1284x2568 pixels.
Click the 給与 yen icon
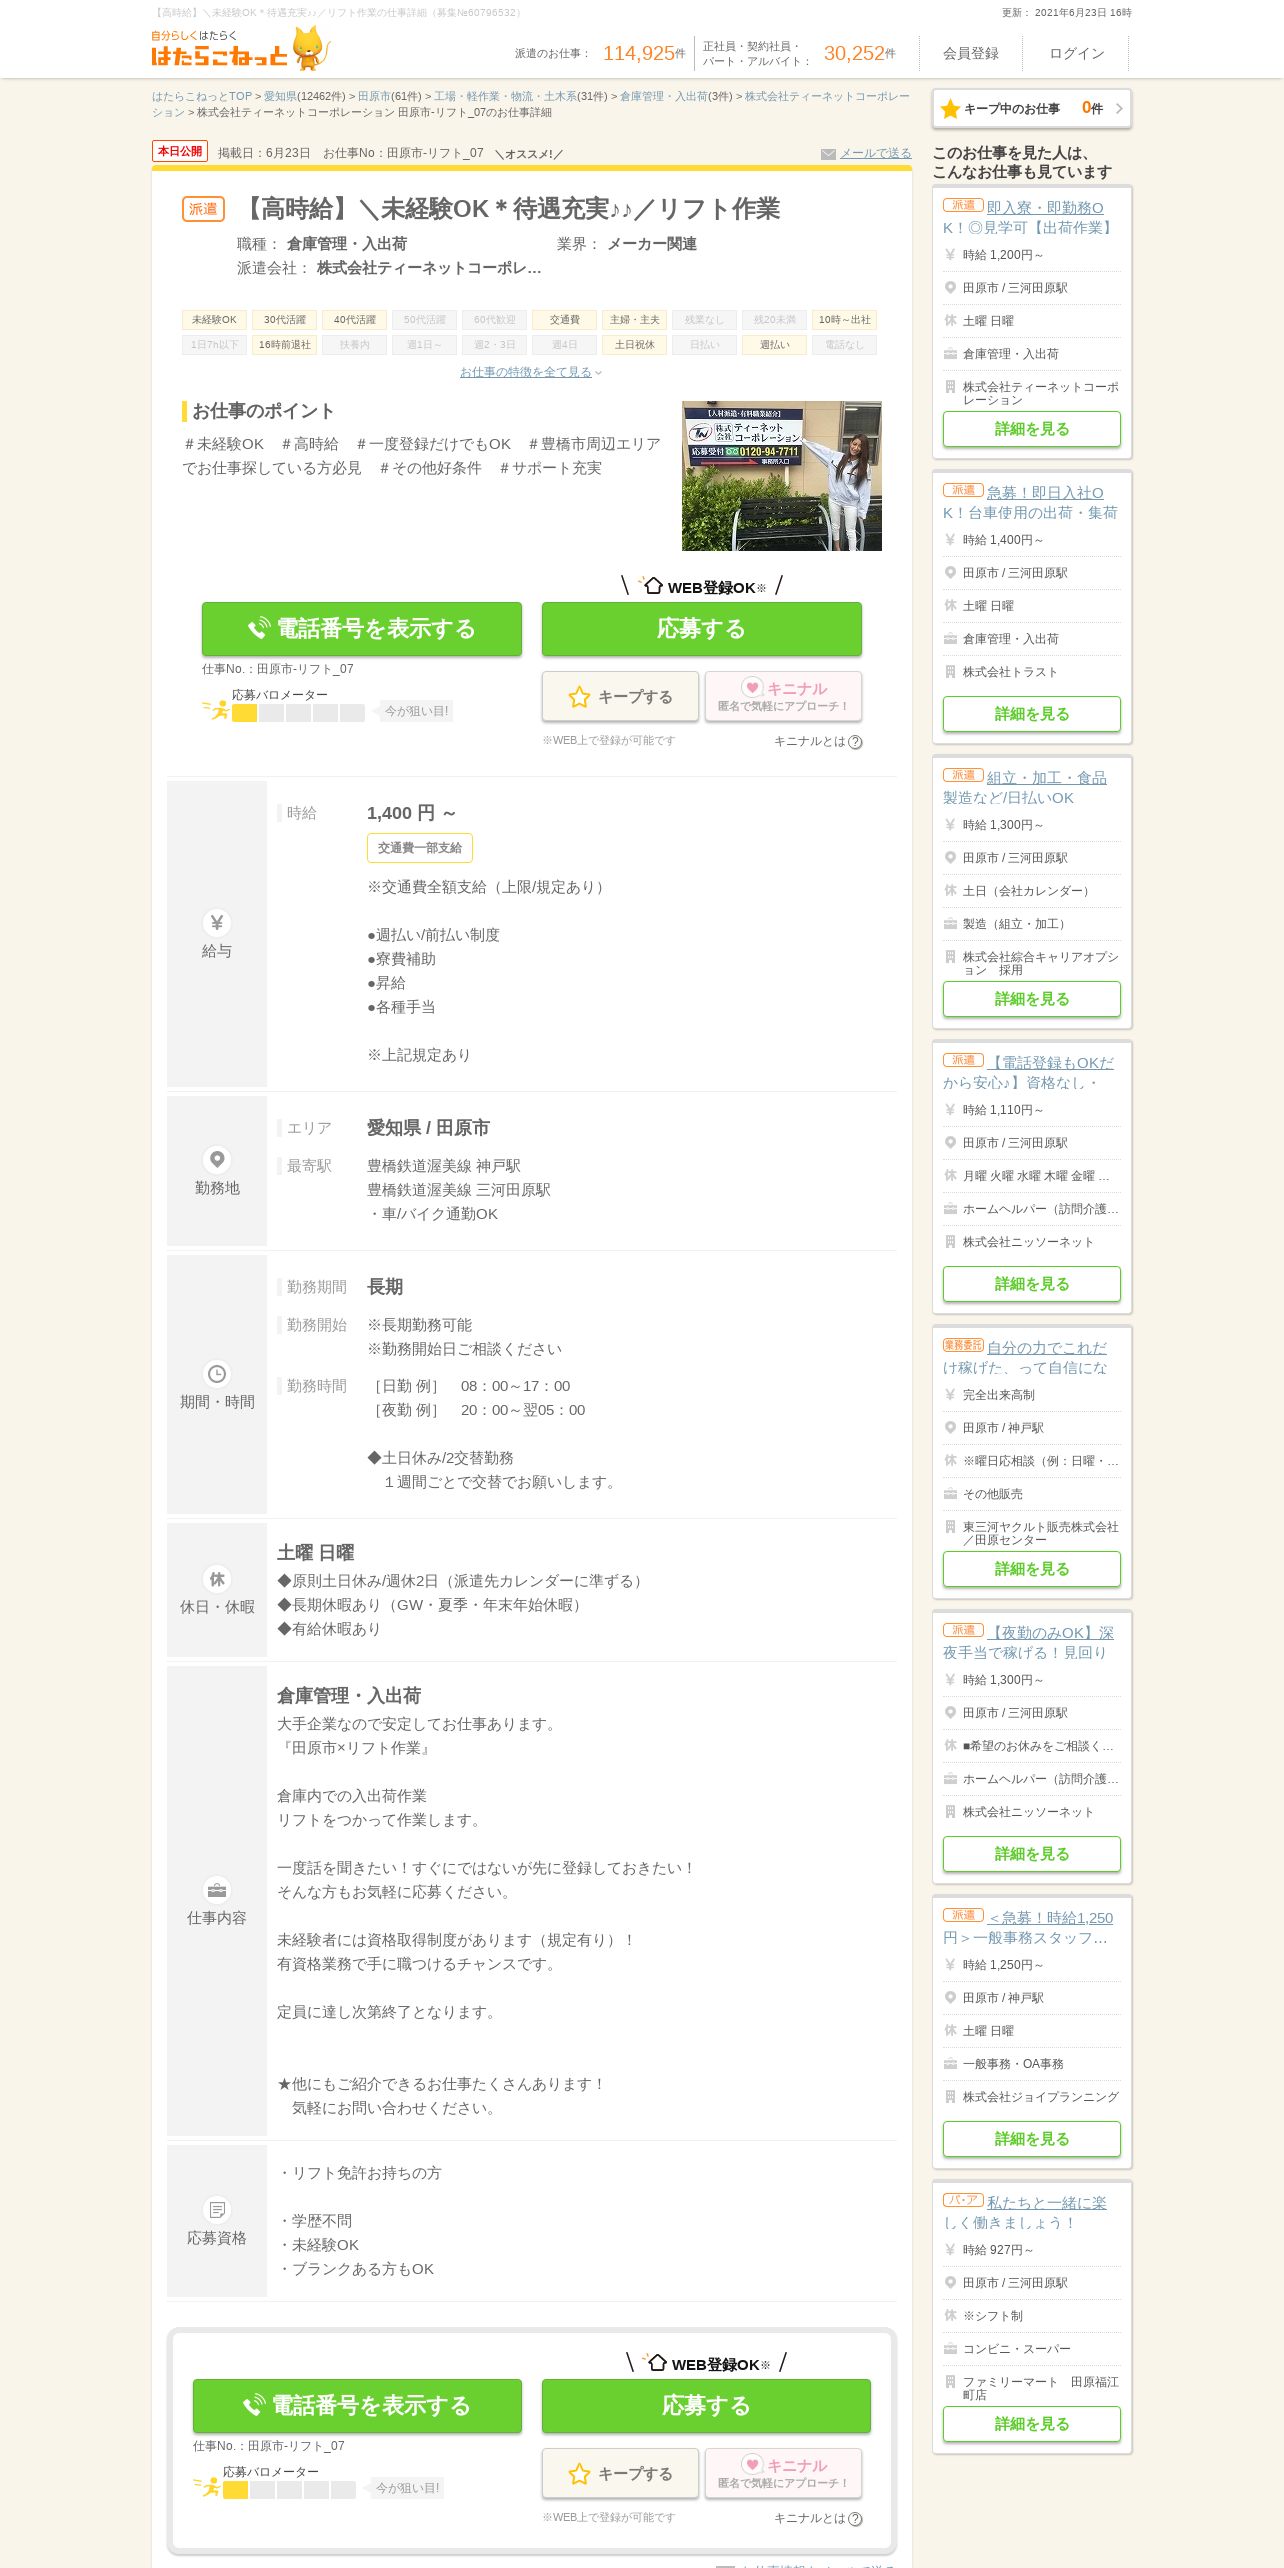(217, 922)
